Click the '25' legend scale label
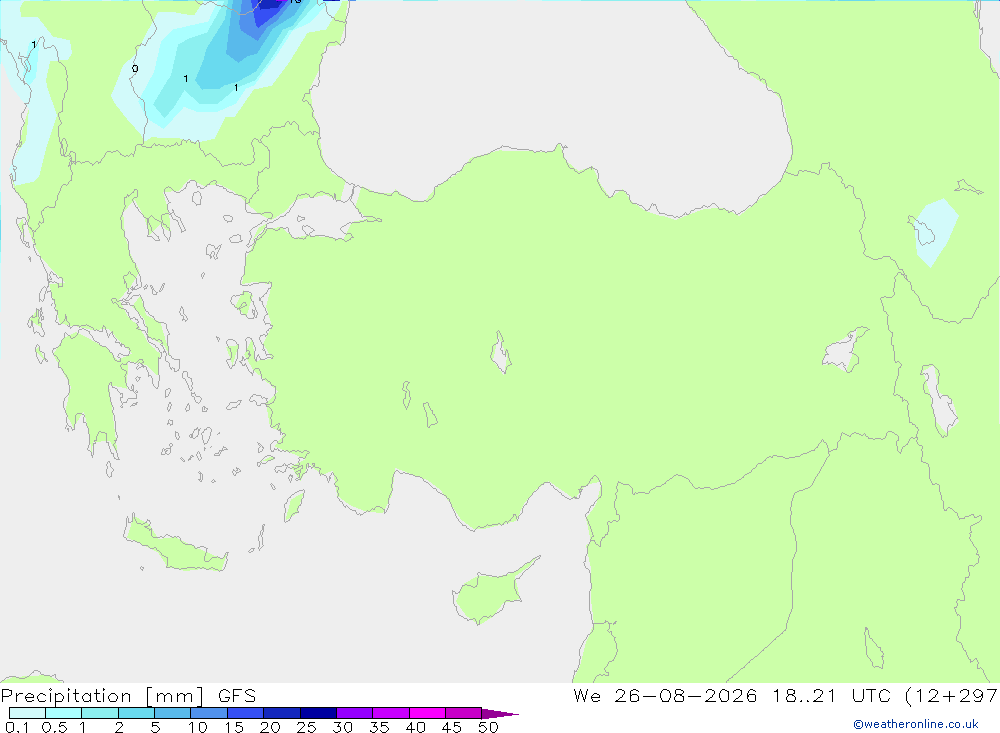 tap(306, 727)
